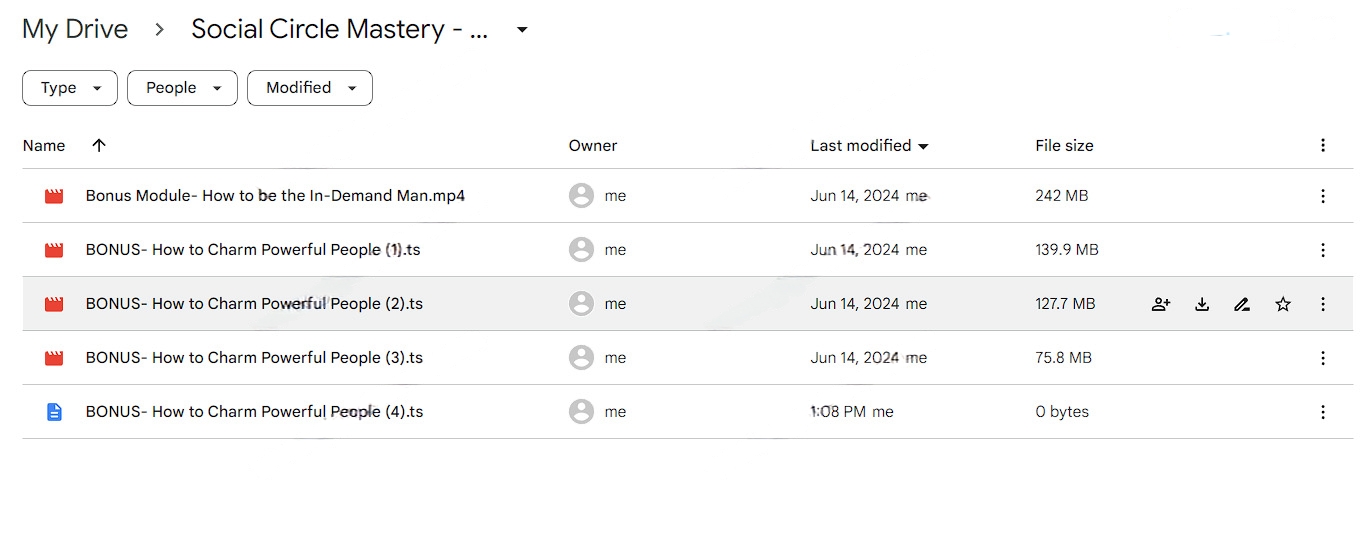1368x546 pixels.
Task: Open the Modified filter dropdown
Action: coord(310,88)
